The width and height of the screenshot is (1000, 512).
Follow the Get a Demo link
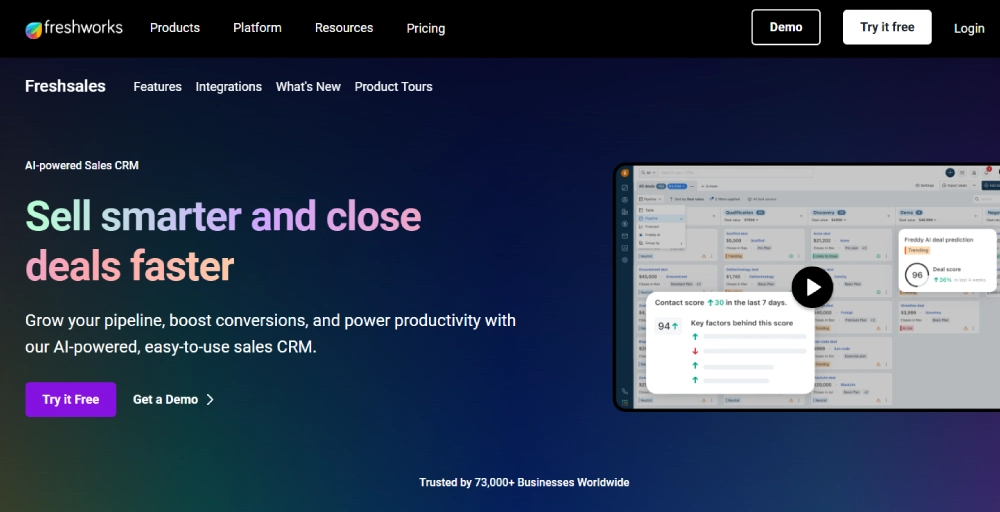coord(173,400)
